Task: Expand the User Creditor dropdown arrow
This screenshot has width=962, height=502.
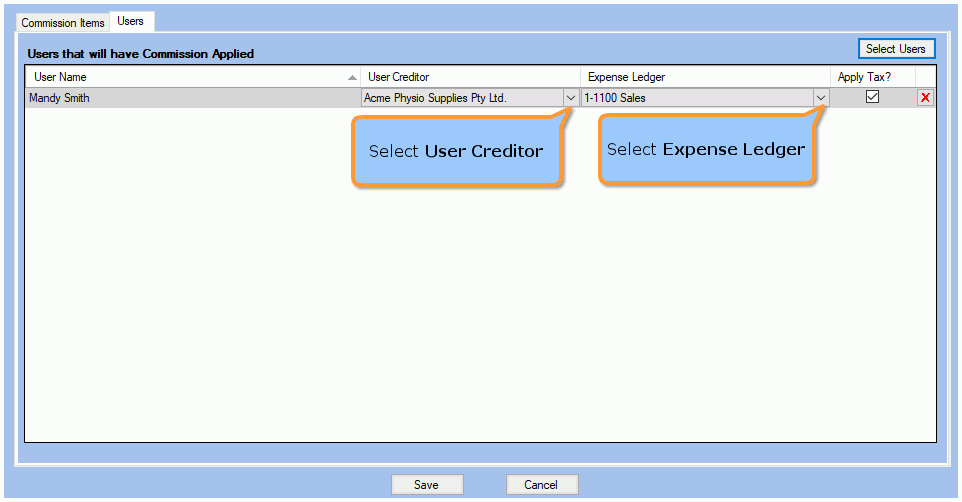Action: (x=571, y=98)
